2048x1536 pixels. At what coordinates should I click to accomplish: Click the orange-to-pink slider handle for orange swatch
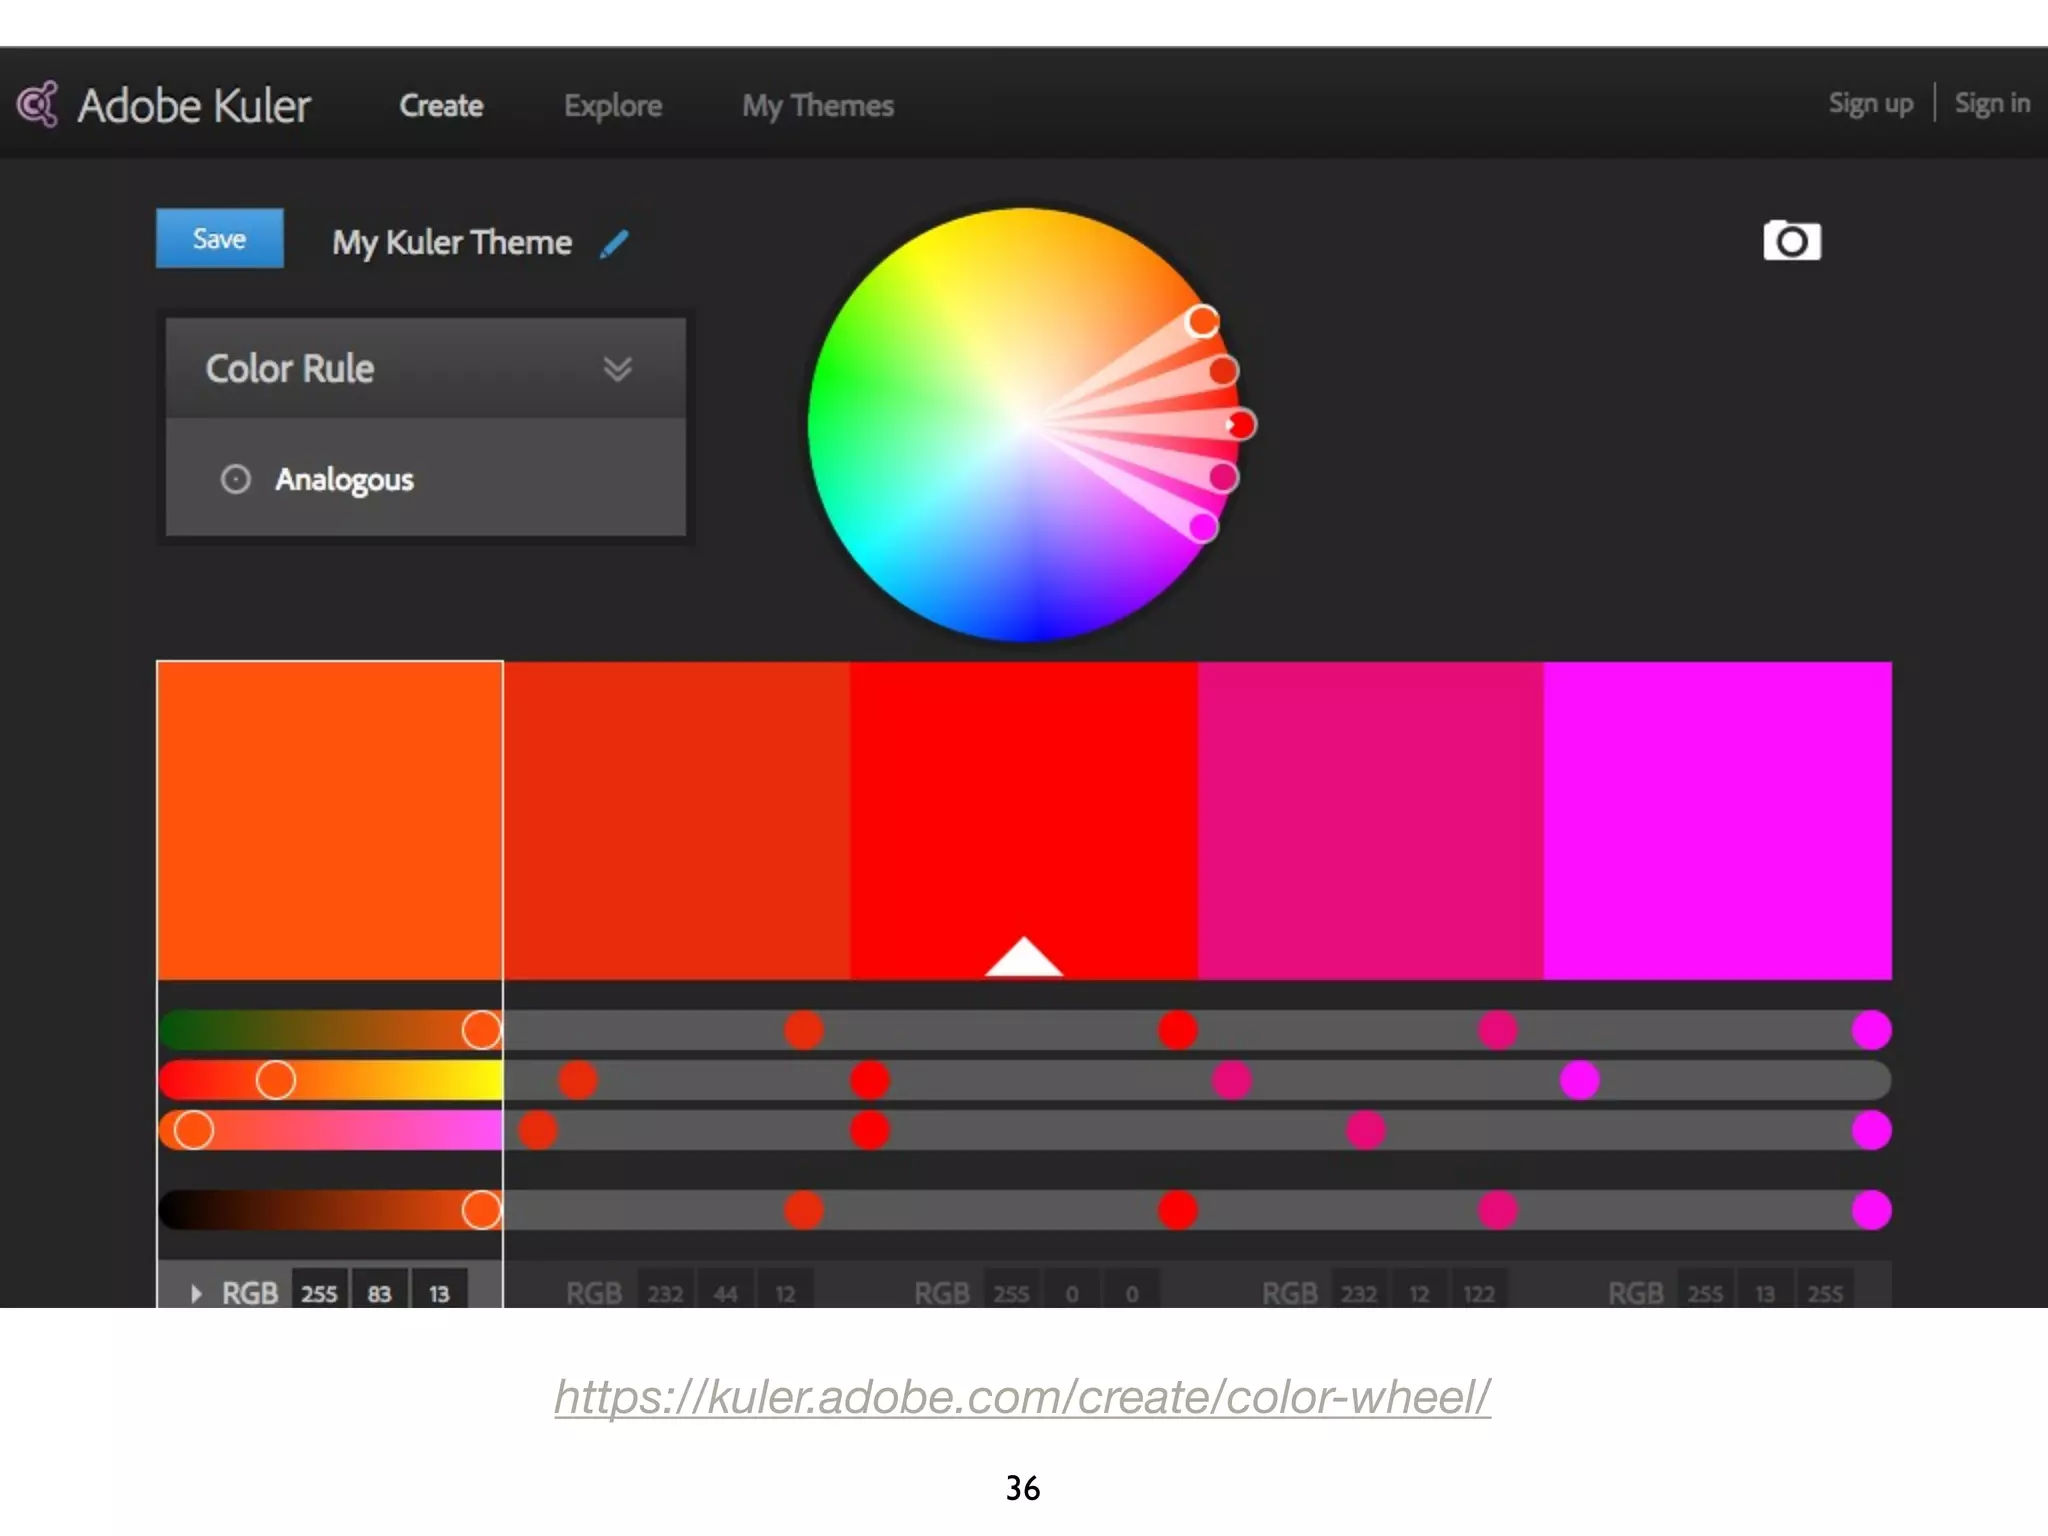tap(193, 1130)
